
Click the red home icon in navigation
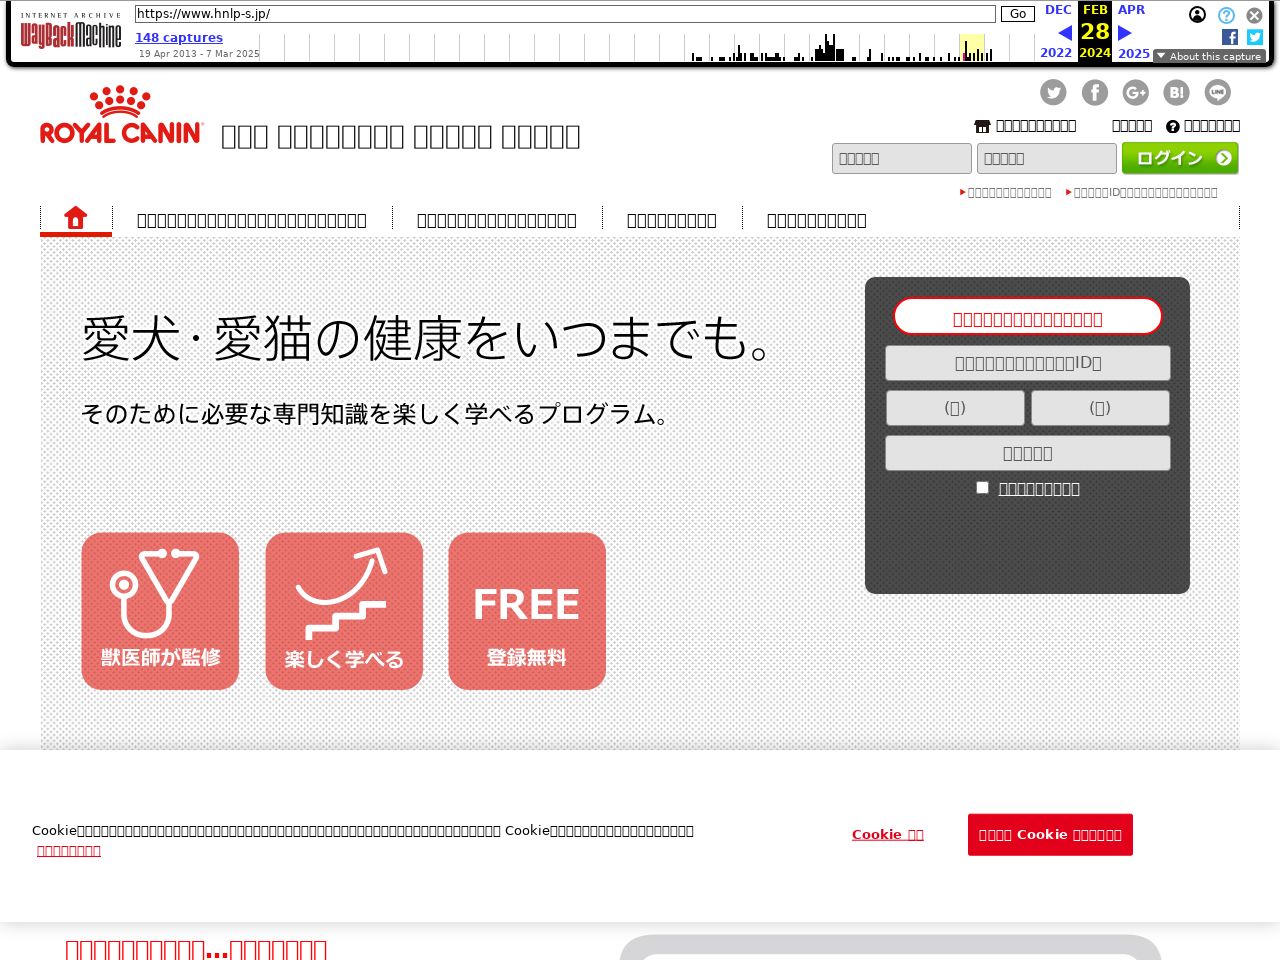click(x=76, y=218)
